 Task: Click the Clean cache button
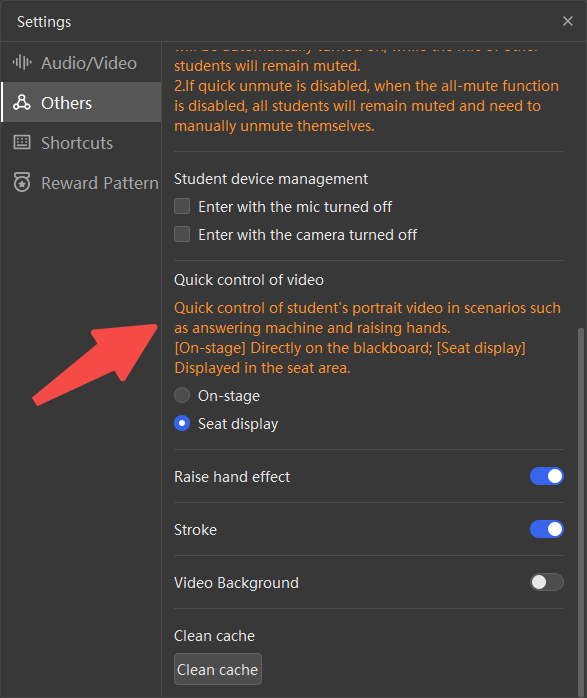[x=218, y=669]
